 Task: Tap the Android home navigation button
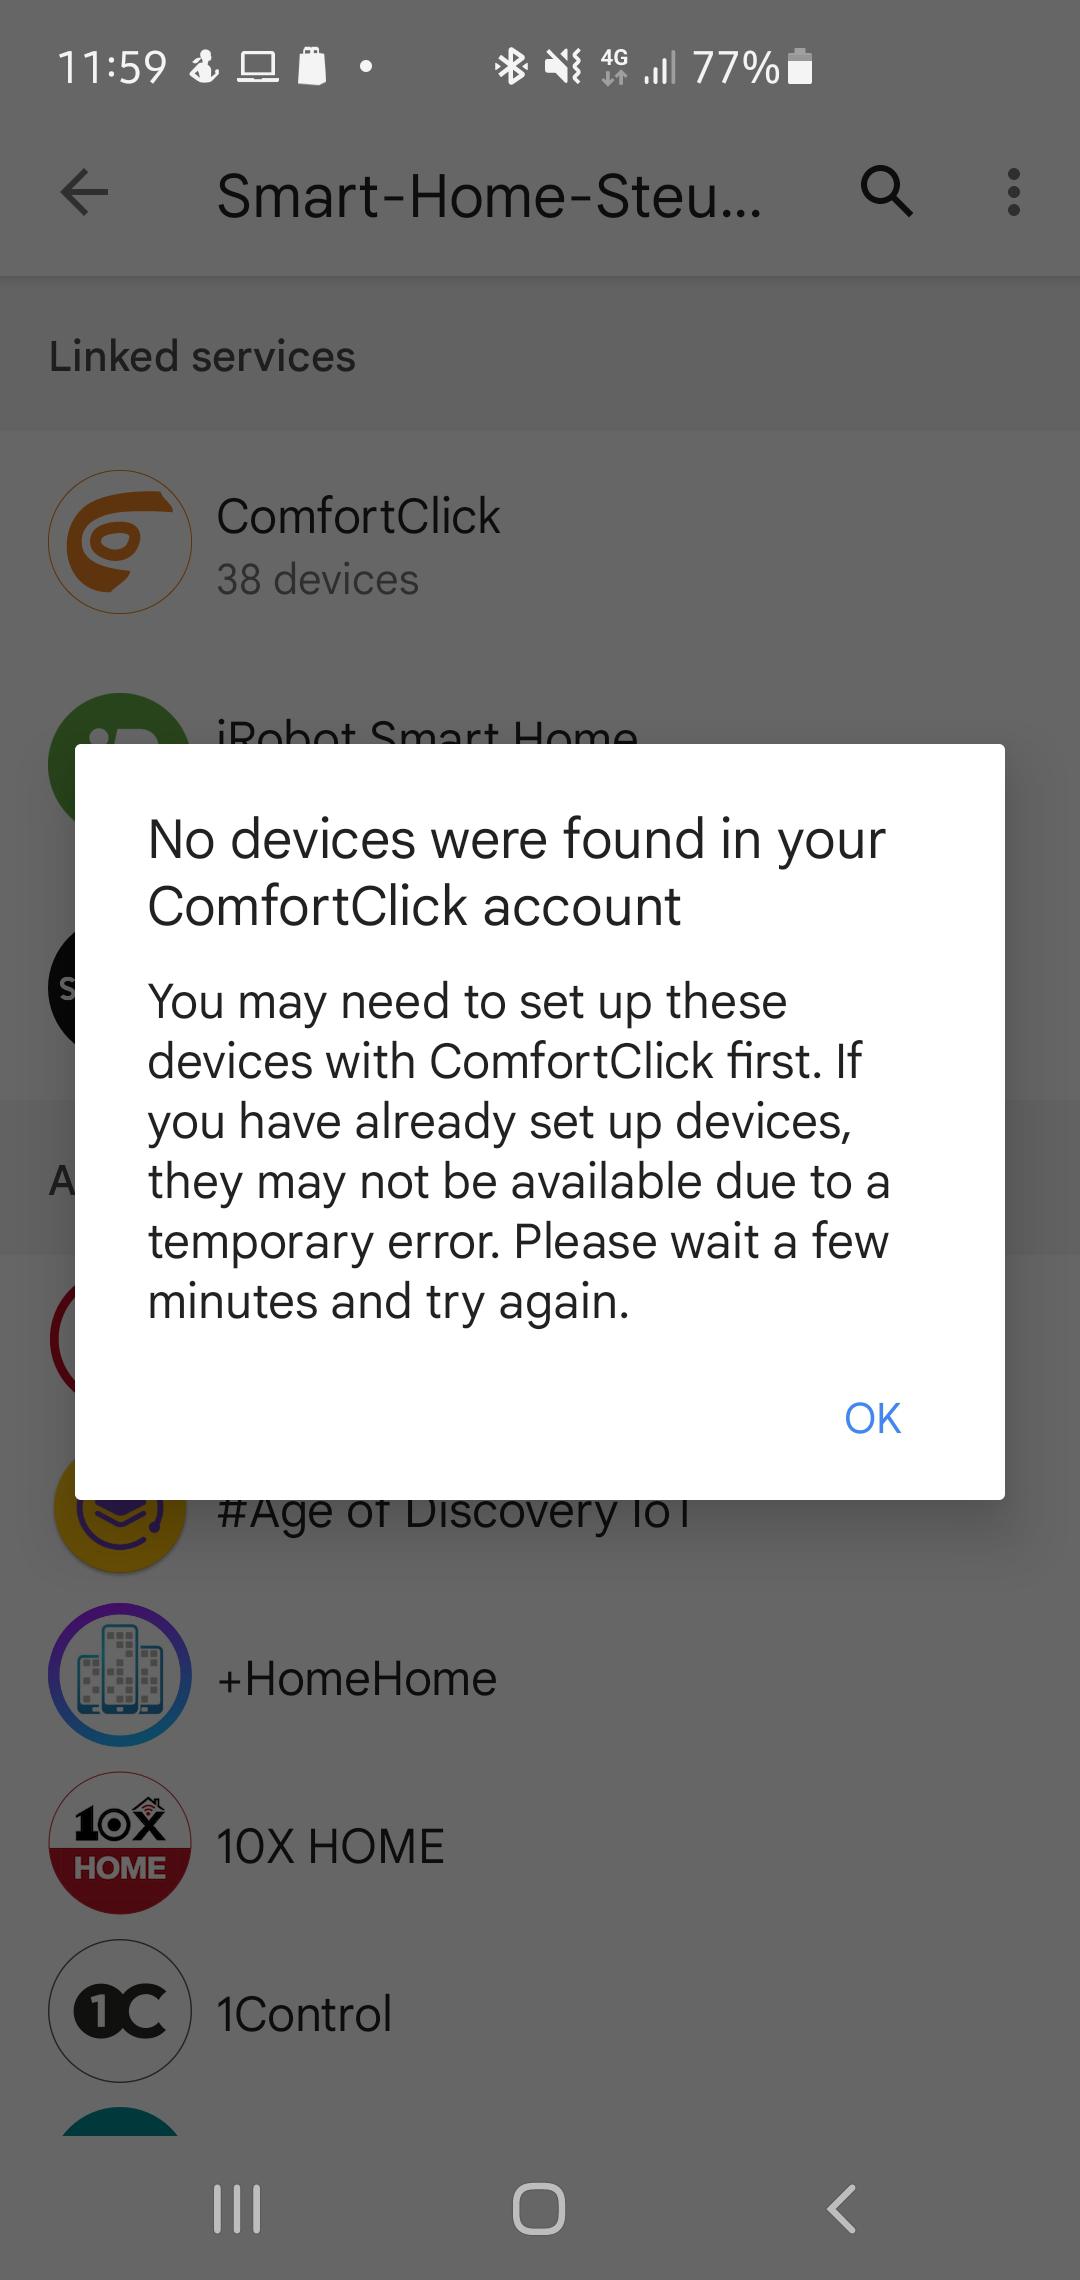pyautogui.click(x=539, y=2209)
